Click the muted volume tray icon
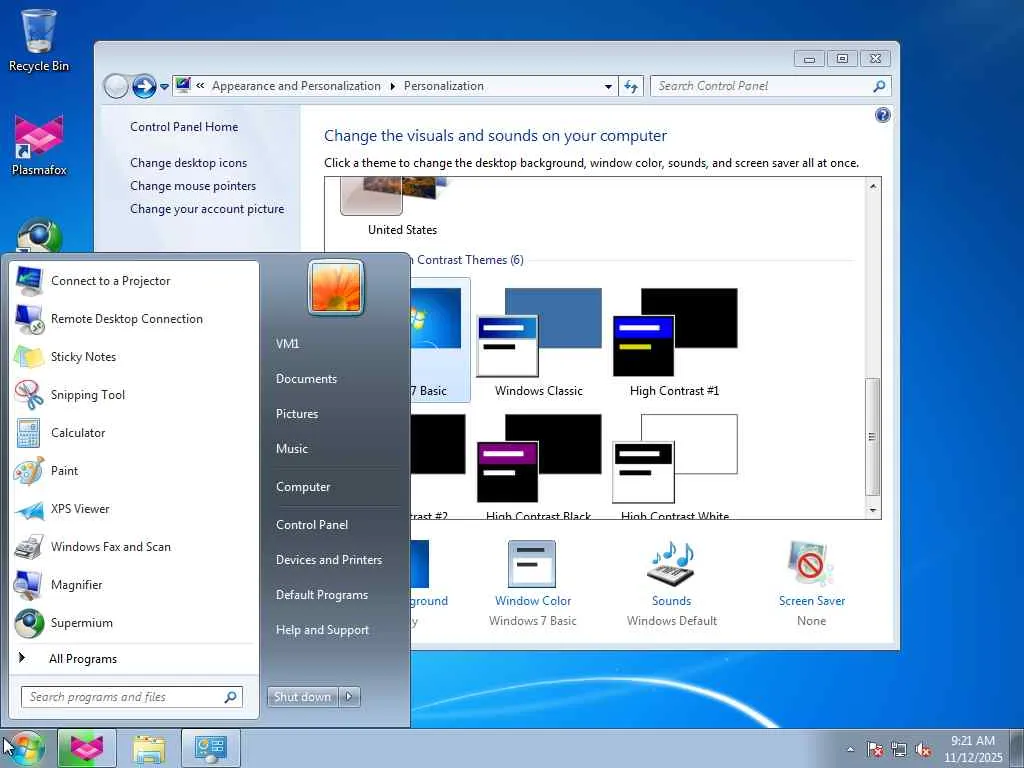This screenshot has width=1024, height=768. 923,749
